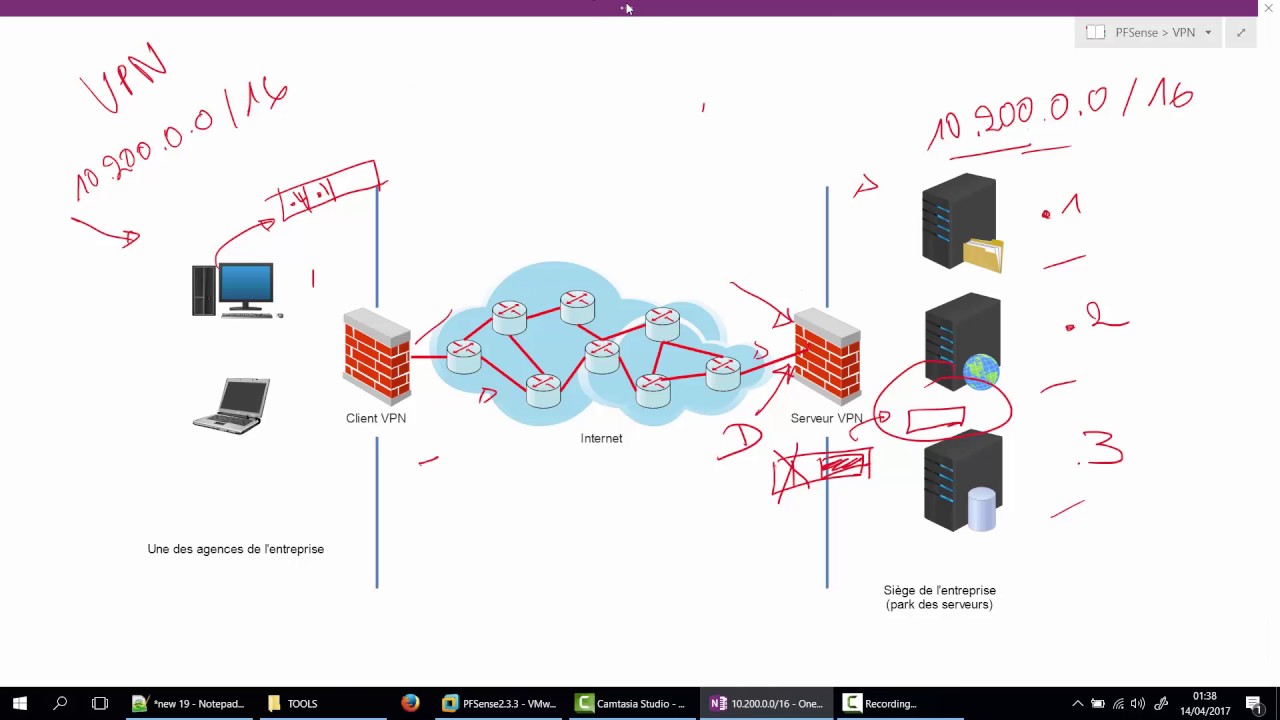1280x720 pixels.
Task: Open the clock showing 01:38 14/04/2017
Action: [1205, 704]
